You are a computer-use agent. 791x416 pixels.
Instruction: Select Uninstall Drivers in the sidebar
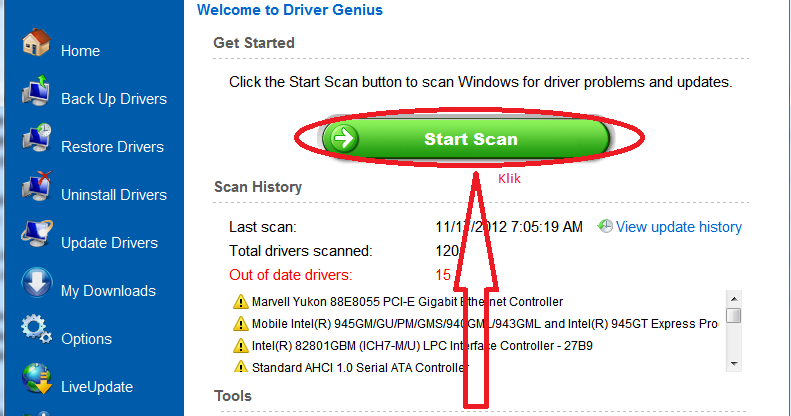114,195
